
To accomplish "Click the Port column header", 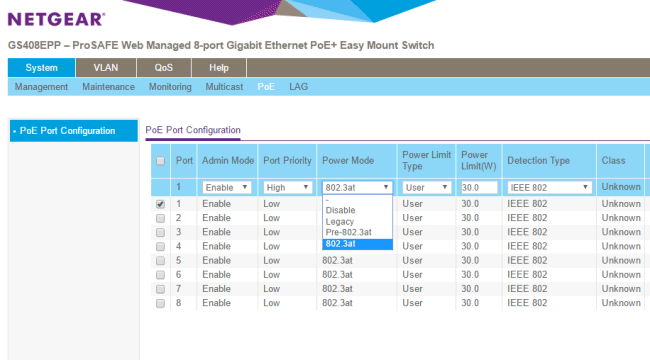I will coord(184,161).
